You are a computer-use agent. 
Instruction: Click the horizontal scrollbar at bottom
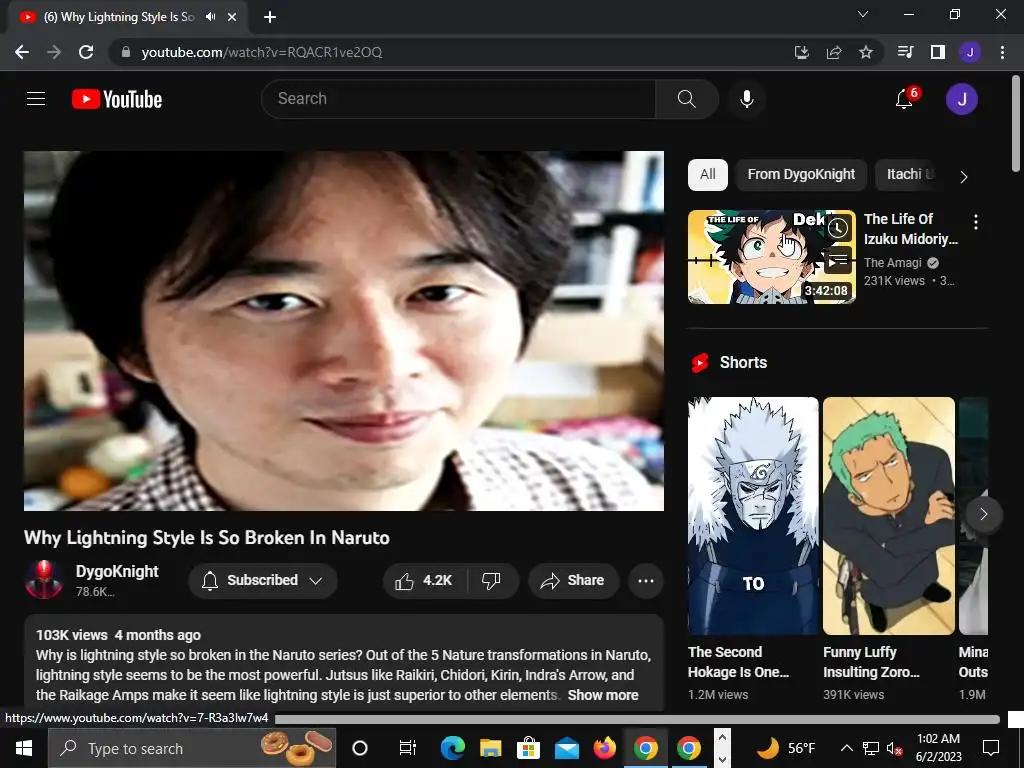click(x=637, y=719)
